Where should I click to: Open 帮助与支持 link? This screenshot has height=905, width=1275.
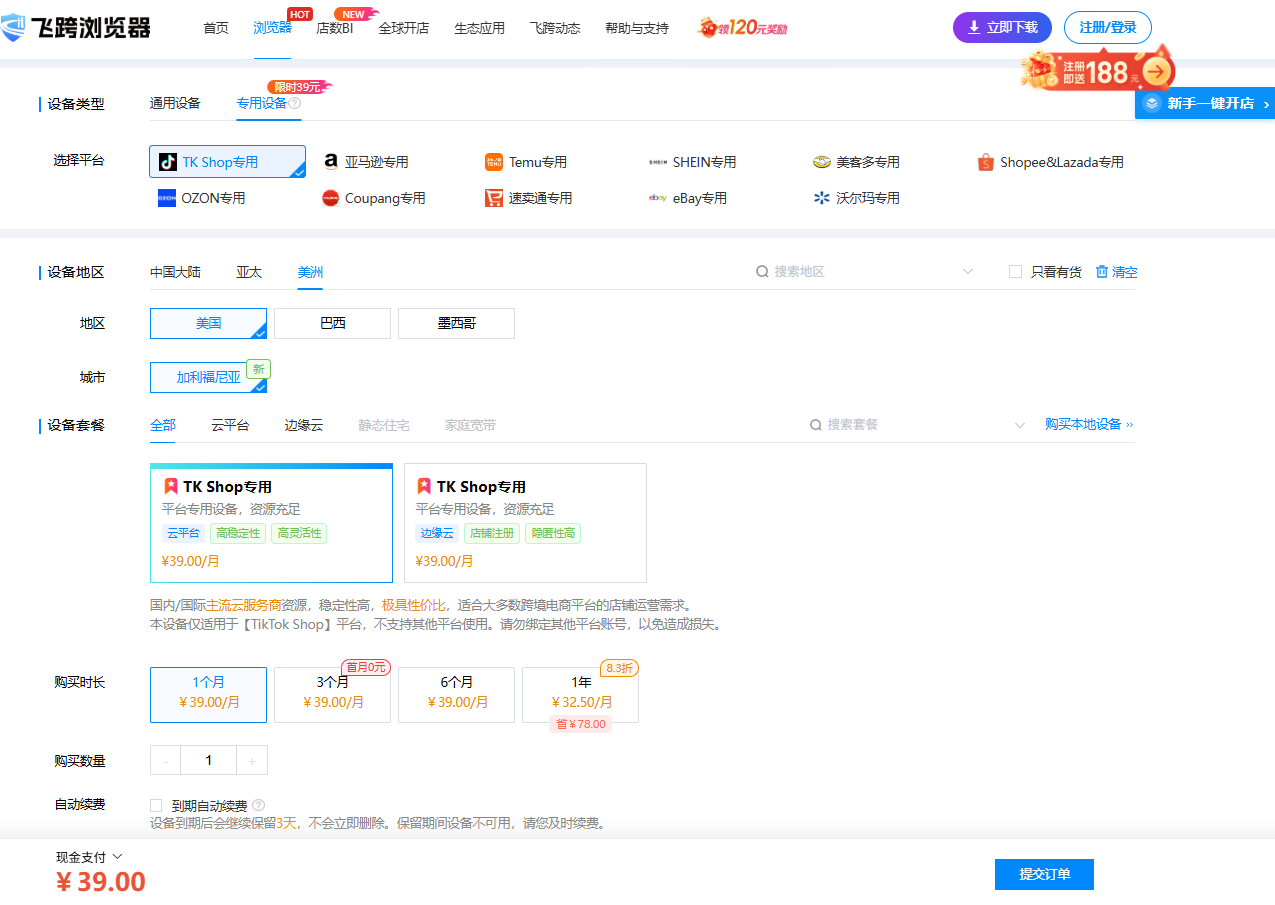pyautogui.click(x=637, y=28)
